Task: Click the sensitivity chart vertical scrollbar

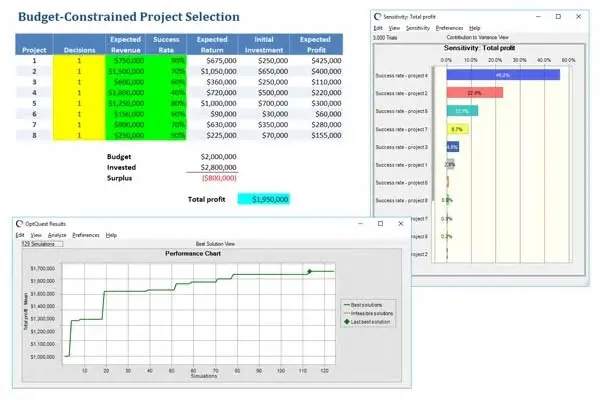Action: point(433,134)
